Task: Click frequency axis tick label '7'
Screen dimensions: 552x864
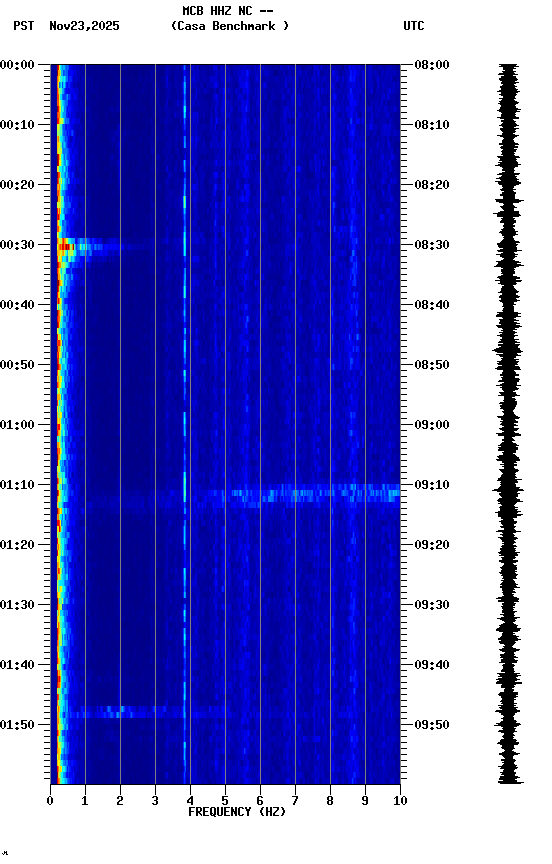Action: point(295,801)
